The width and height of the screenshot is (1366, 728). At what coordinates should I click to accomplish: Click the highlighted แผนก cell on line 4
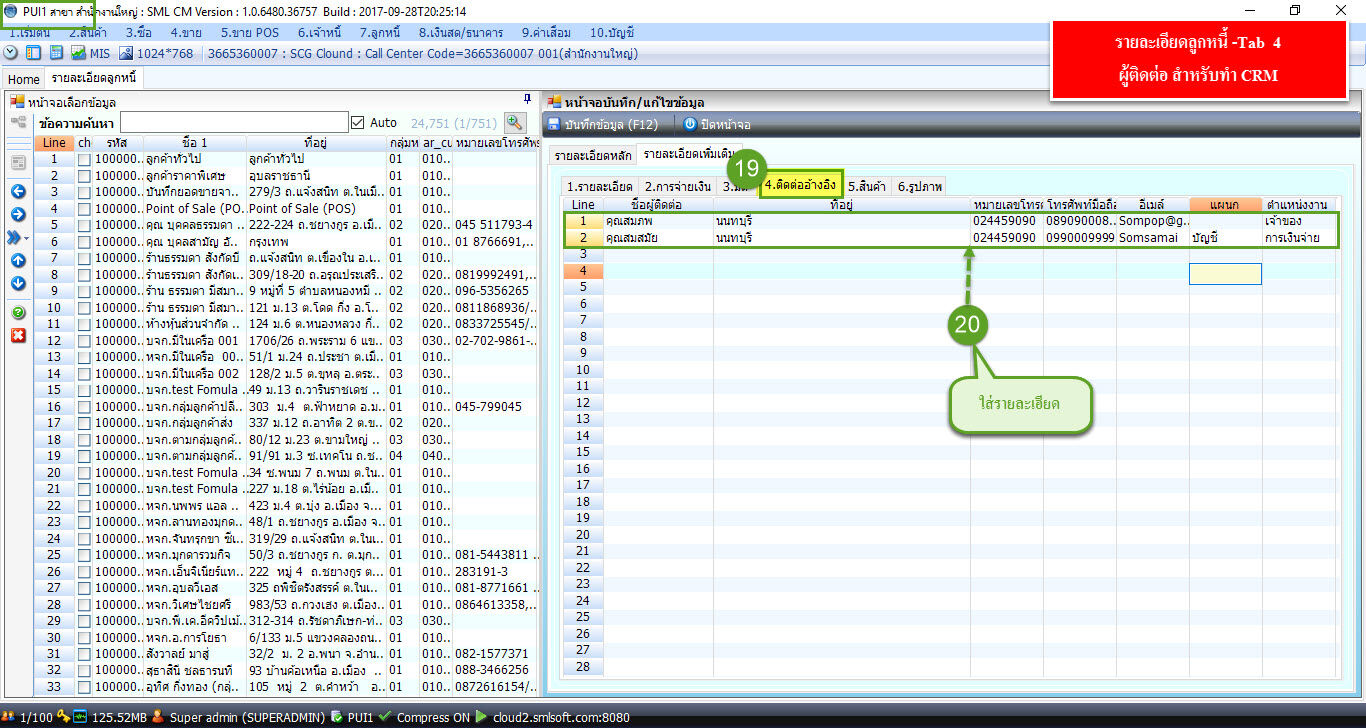coord(1225,274)
